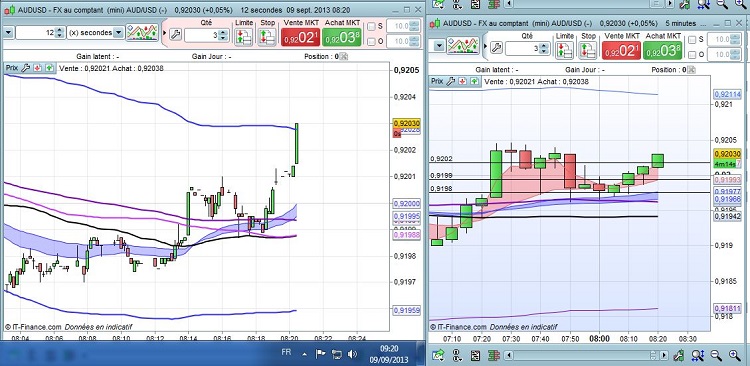The height and width of the screenshot is (366, 750).
Task: Open FR language indicator in taskbar
Action: click(x=286, y=352)
